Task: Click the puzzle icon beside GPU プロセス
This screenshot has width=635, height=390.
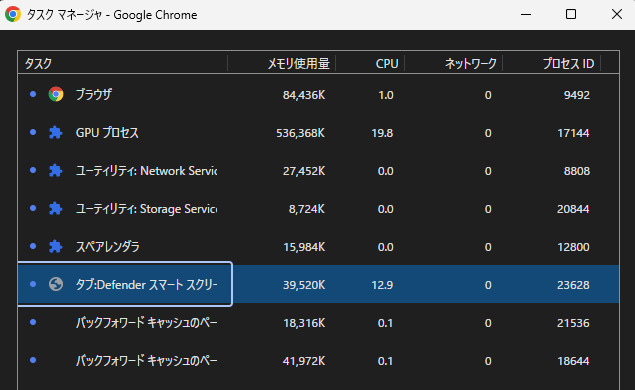Action: point(55,132)
